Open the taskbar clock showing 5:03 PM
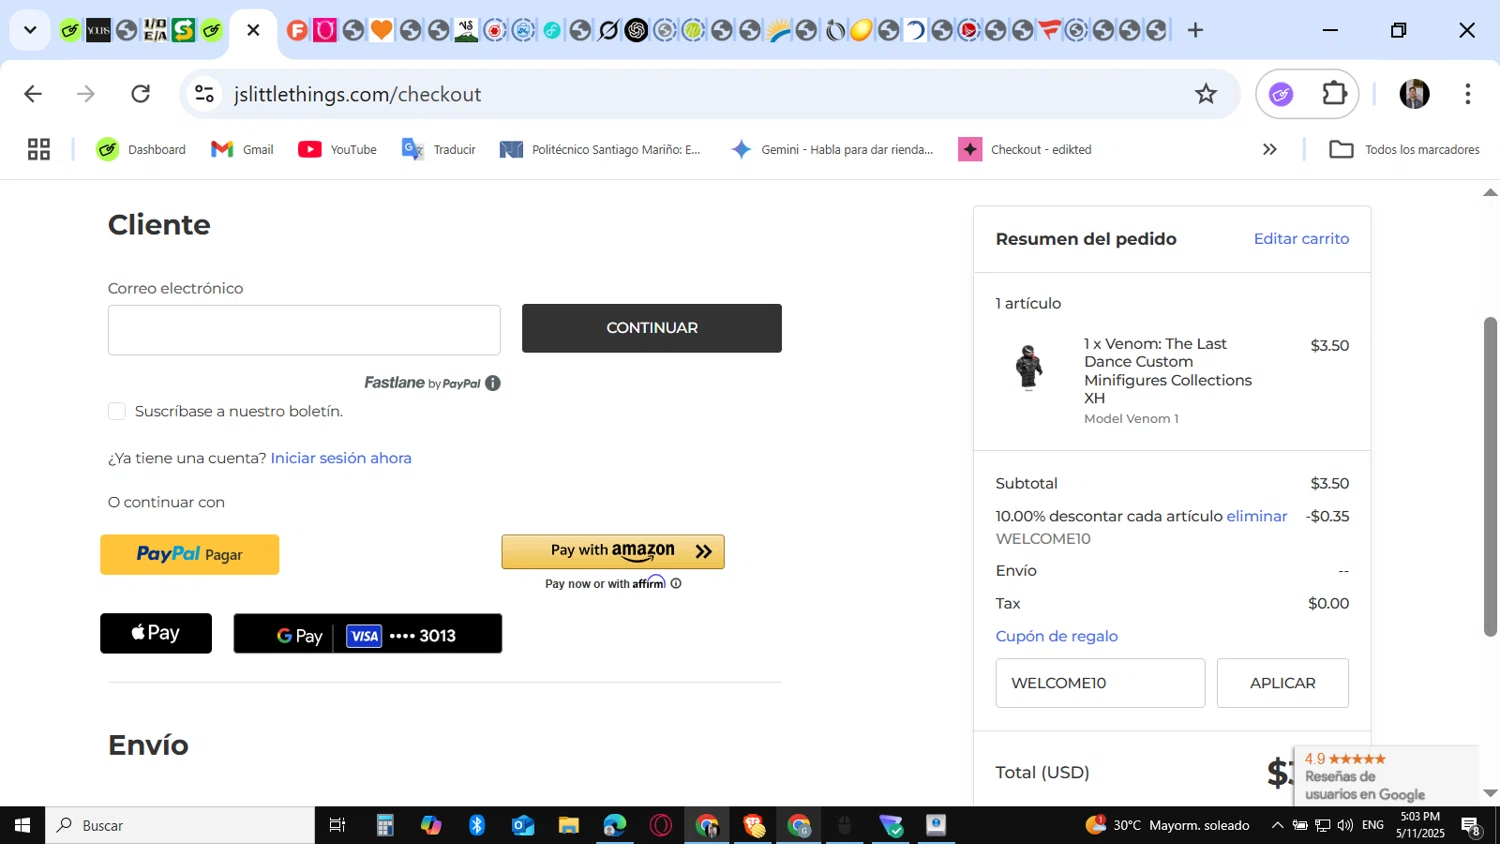The image size is (1500, 844). pos(1420,825)
